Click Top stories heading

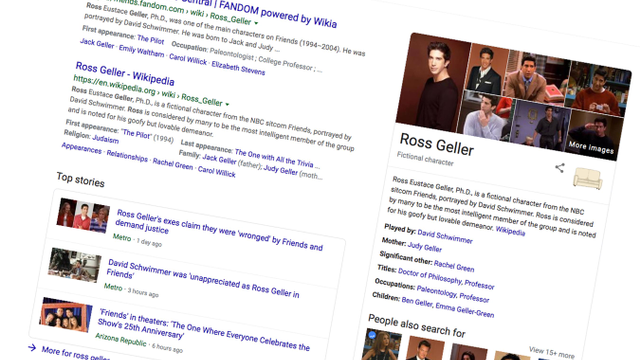click(x=80, y=180)
